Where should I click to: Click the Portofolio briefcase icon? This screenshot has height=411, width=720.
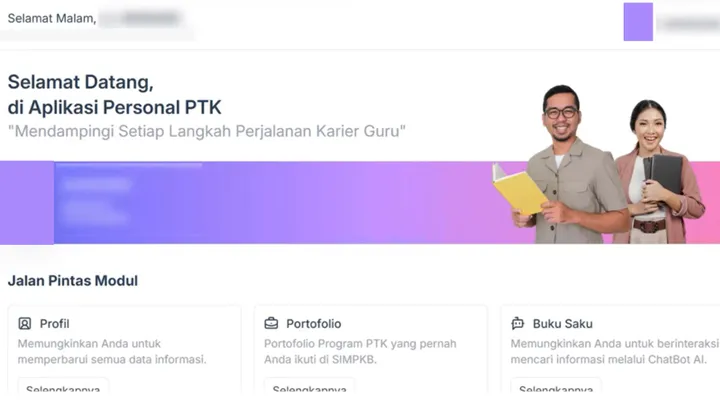[x=271, y=324]
